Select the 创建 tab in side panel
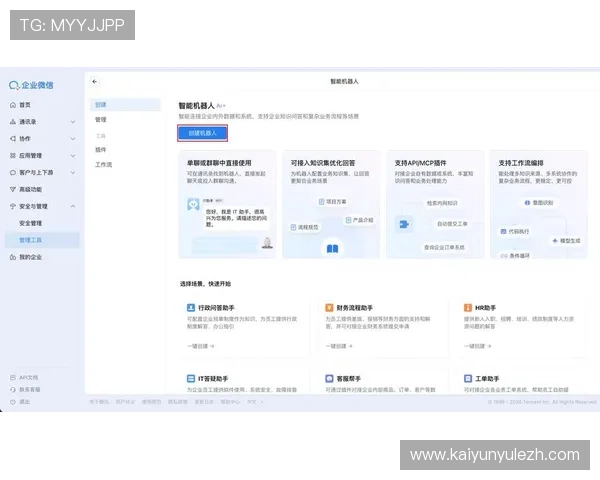 tap(125, 104)
